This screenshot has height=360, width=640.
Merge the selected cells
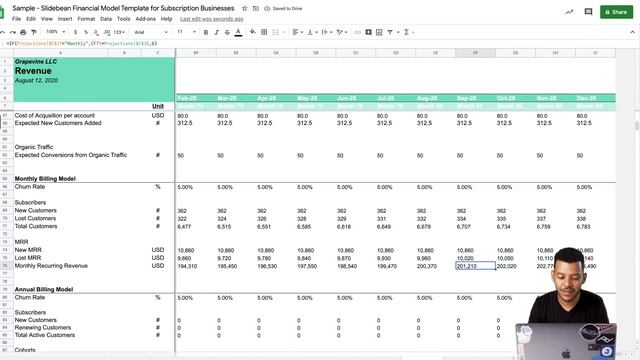pyautogui.click(x=276, y=32)
